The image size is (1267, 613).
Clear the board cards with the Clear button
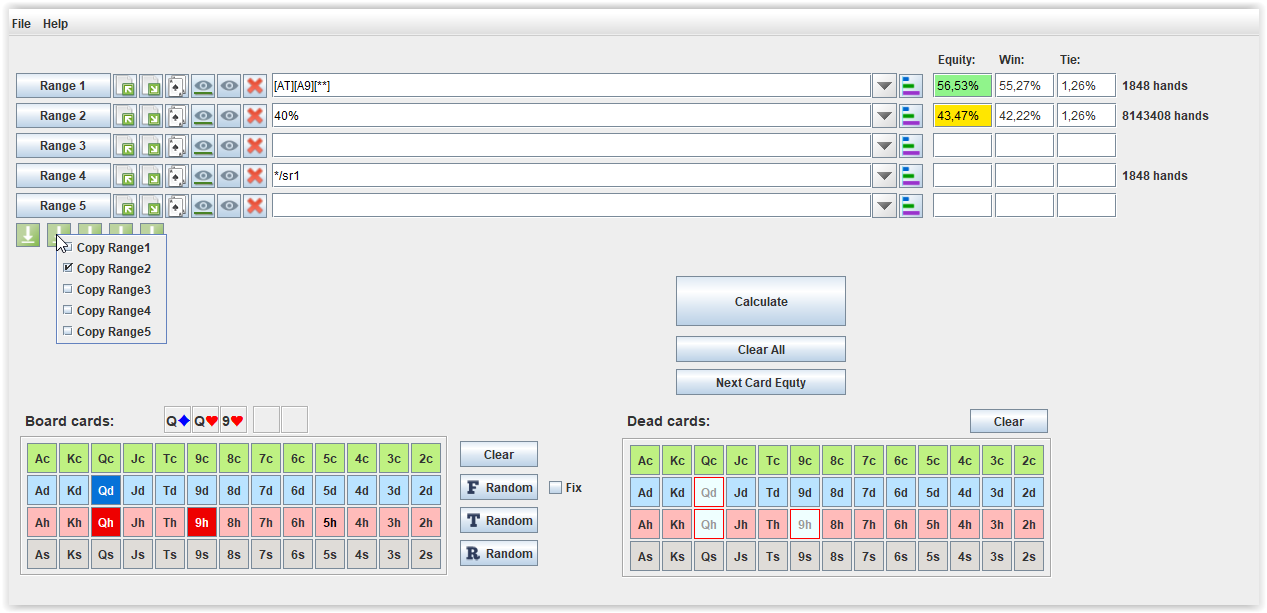(499, 454)
